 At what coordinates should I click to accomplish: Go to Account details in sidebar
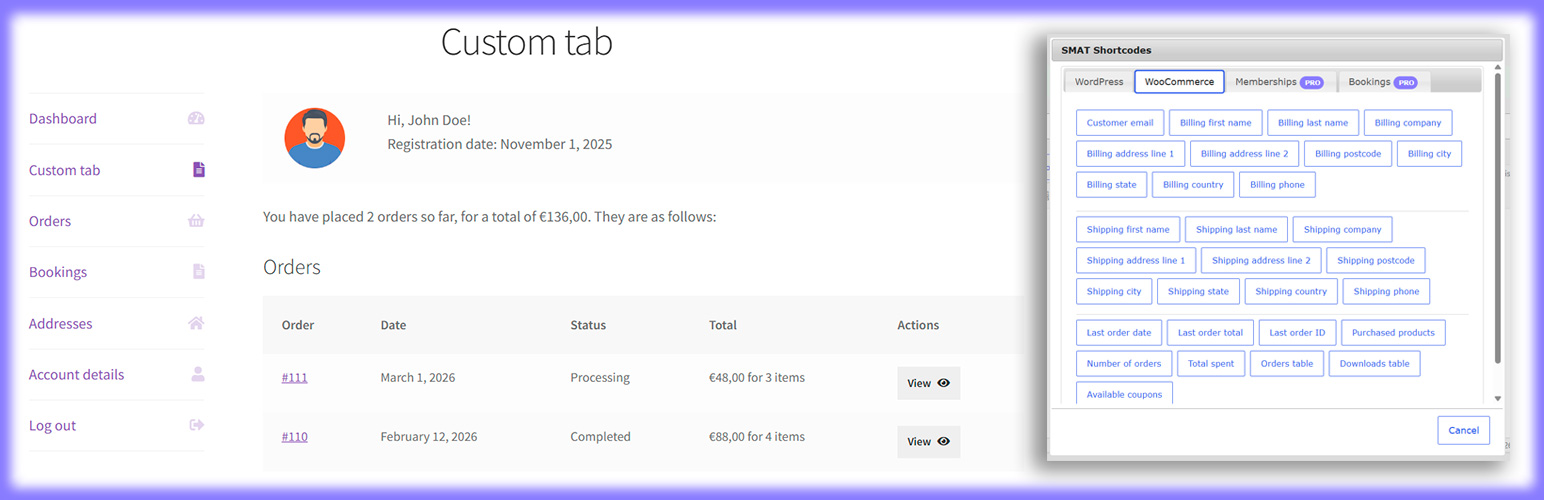[77, 374]
